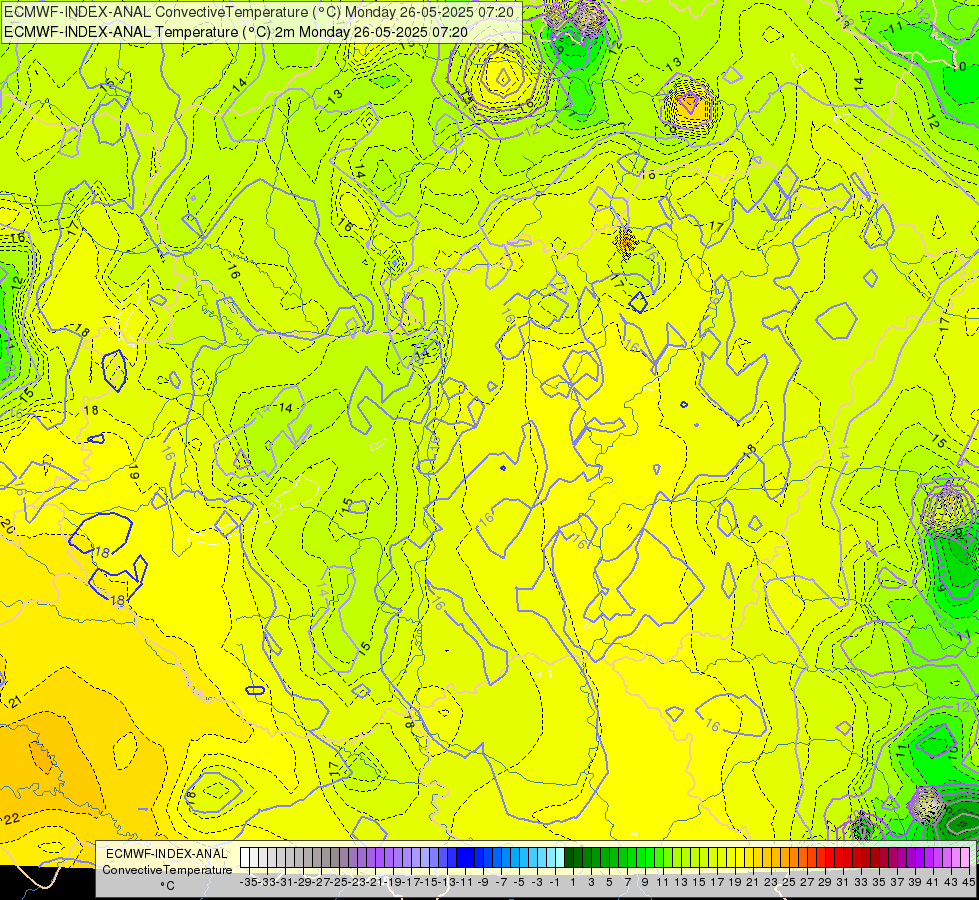Select the legend color swatch above 45
The image size is (979, 900).
tap(965, 857)
